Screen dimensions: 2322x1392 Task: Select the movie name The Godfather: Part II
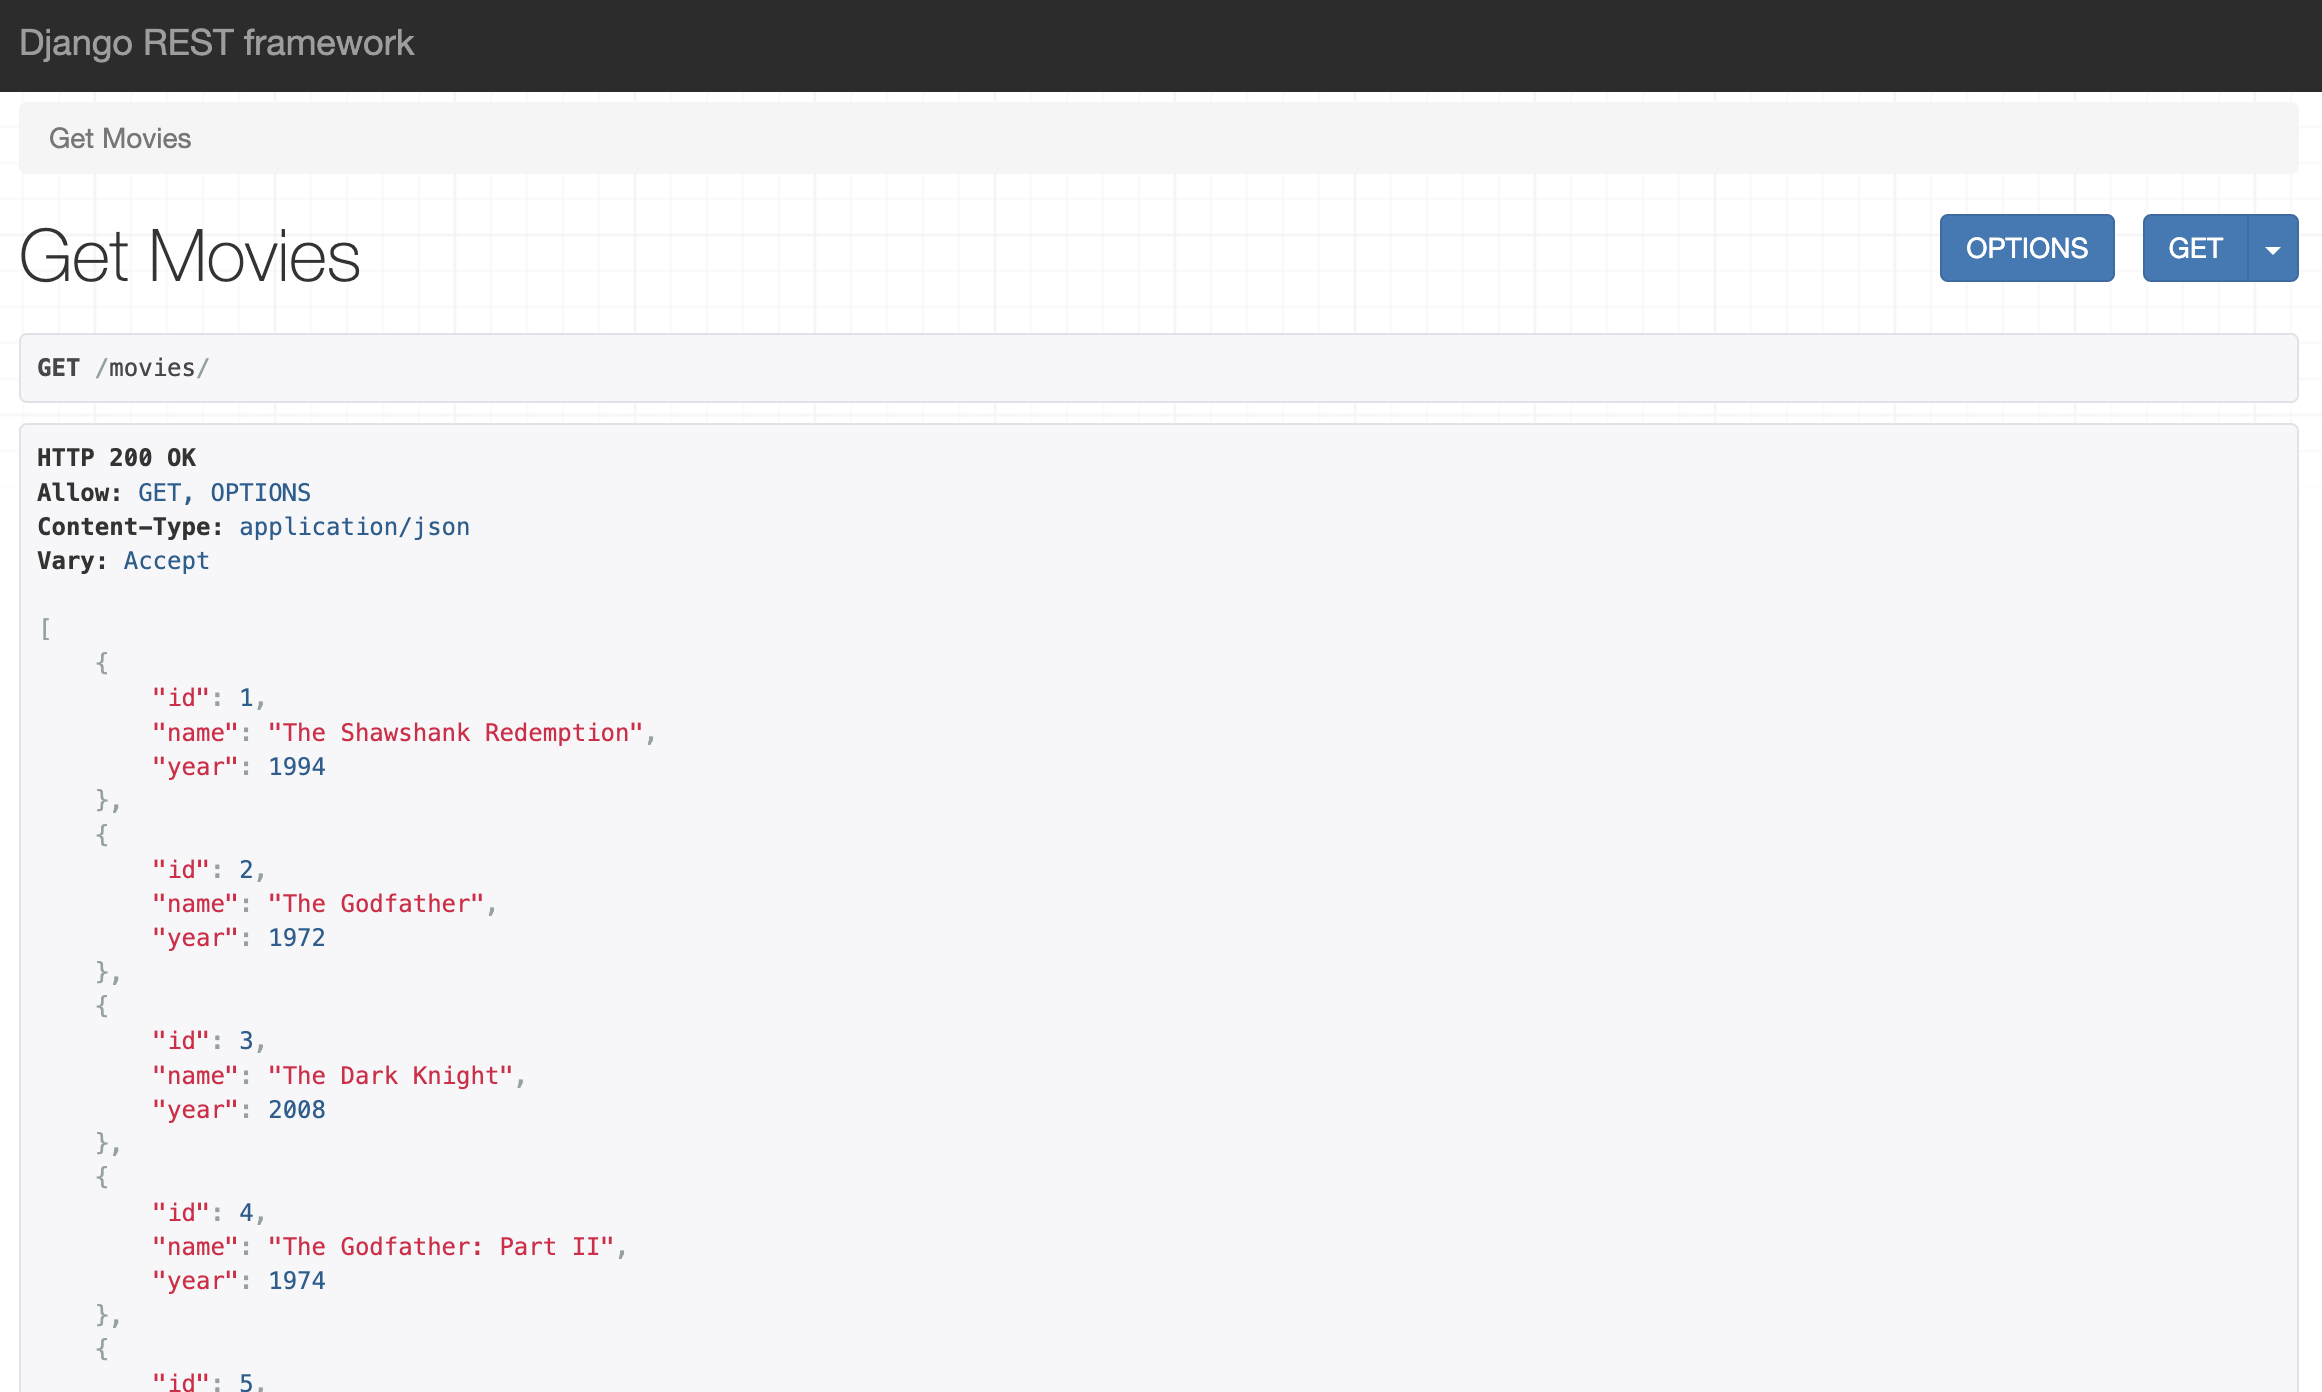point(440,1246)
